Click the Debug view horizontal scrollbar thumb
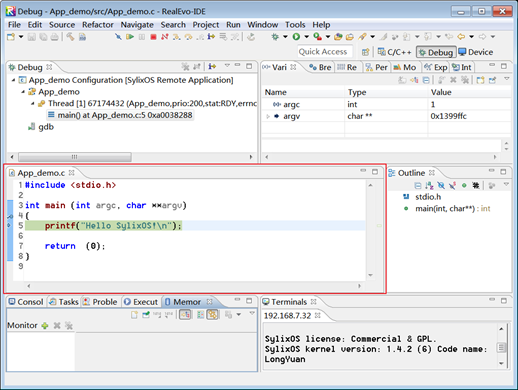The width and height of the screenshot is (518, 390). pyautogui.click(x=75, y=157)
